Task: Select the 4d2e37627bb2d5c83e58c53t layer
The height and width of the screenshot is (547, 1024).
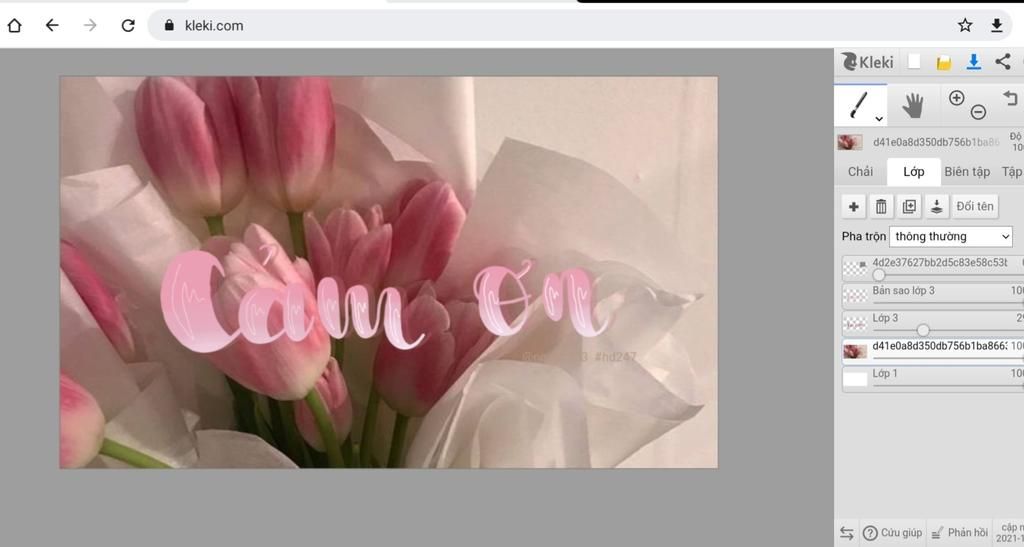Action: point(933,268)
